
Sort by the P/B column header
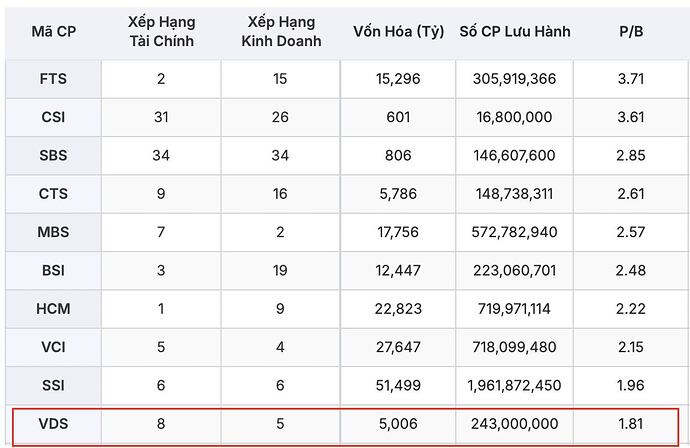click(x=631, y=31)
